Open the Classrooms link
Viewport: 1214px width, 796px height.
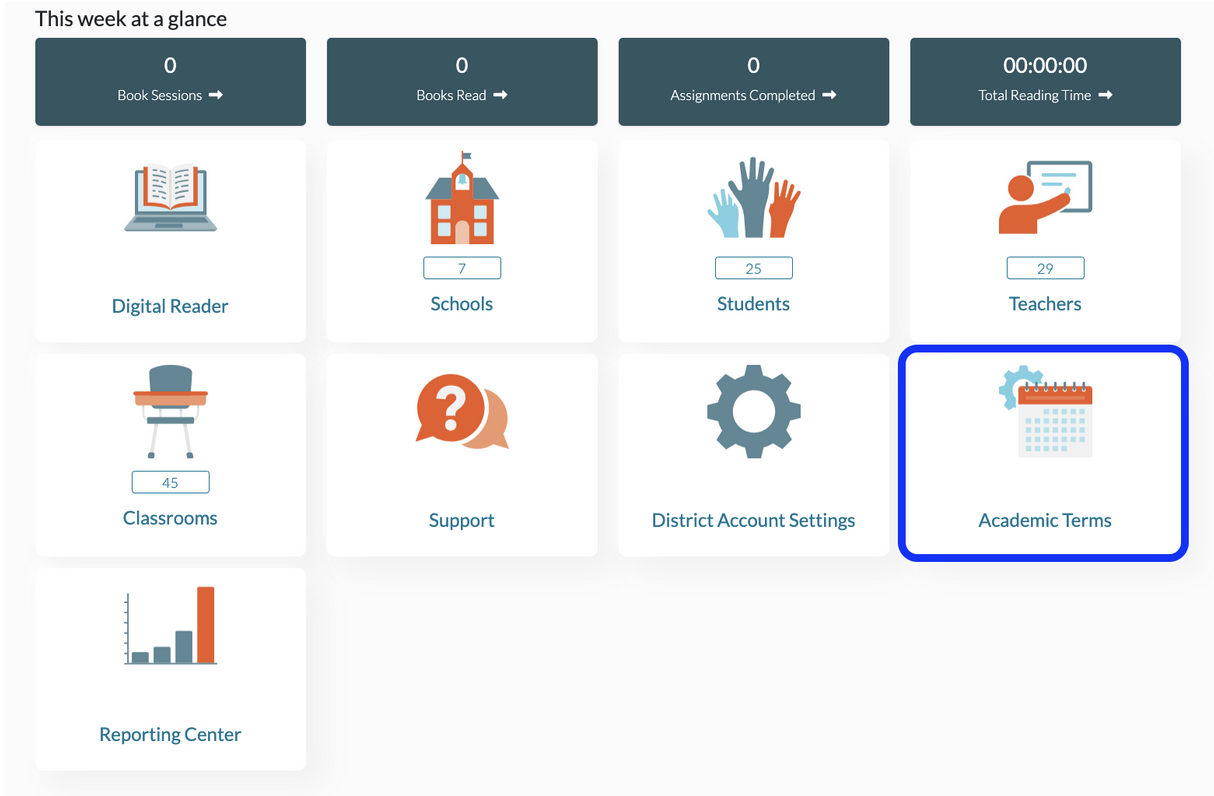tap(170, 518)
